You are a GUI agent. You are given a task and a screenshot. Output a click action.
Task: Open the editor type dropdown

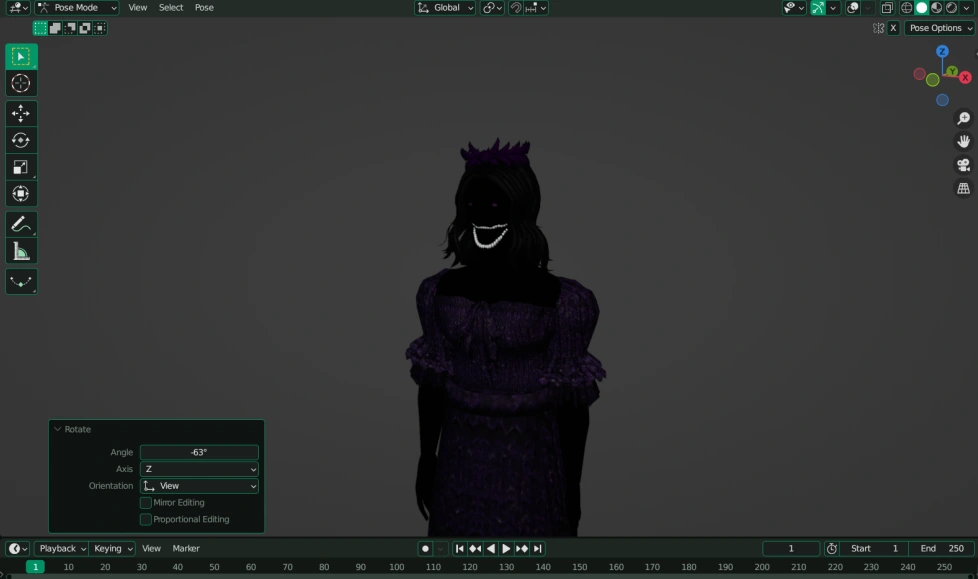[17, 7]
